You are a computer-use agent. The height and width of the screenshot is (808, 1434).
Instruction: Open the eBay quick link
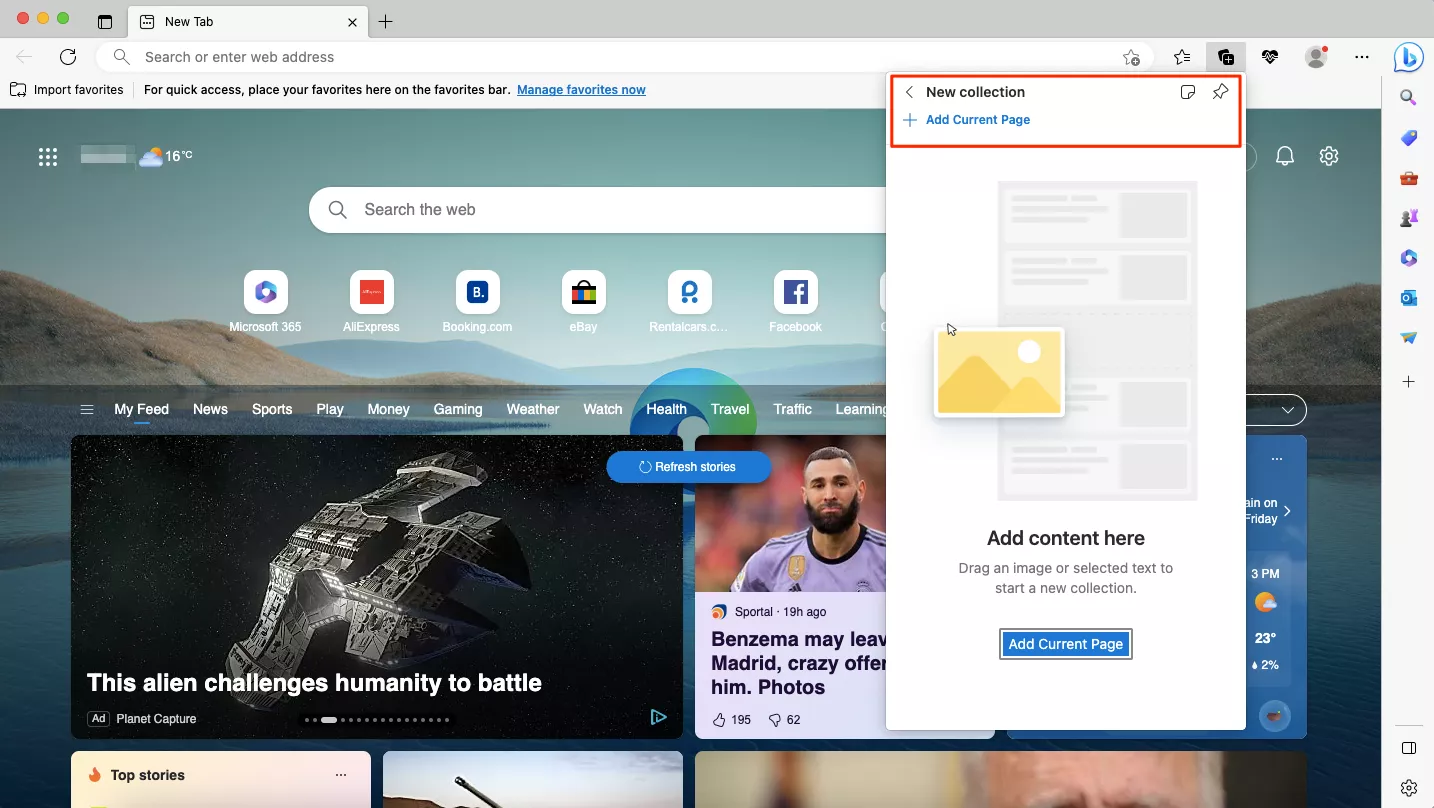coord(583,302)
